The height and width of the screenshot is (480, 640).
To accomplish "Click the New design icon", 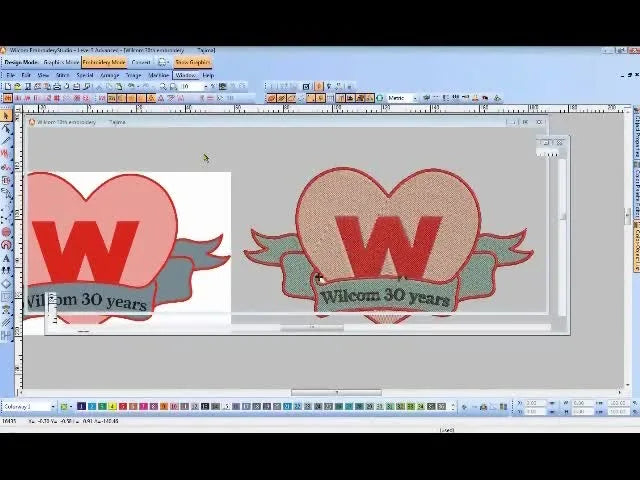I will coord(8,87).
